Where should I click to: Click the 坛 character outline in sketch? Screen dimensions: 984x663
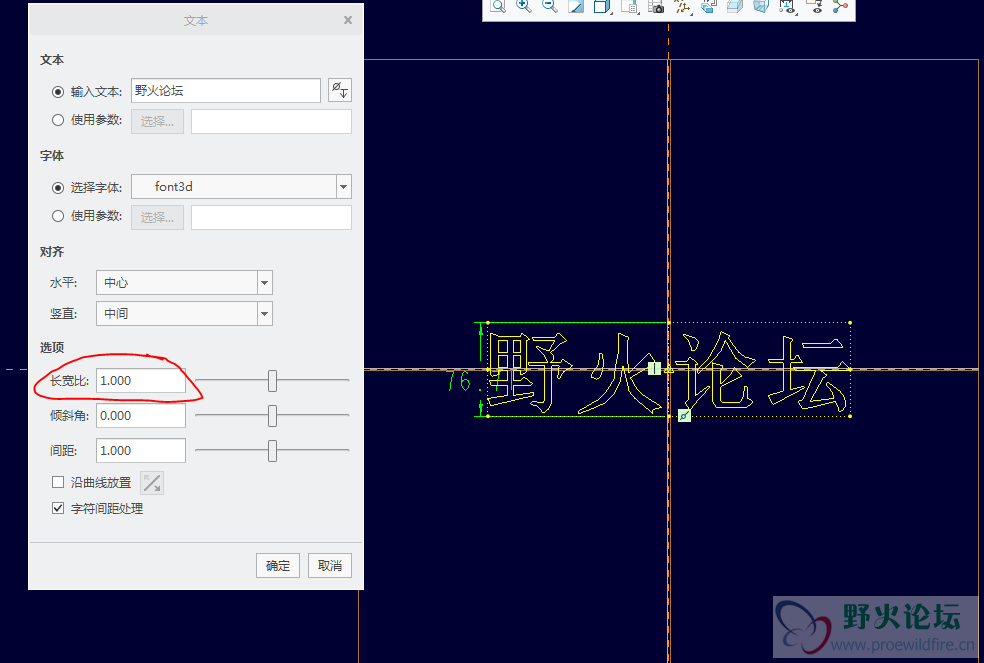pyautogui.click(x=808, y=372)
